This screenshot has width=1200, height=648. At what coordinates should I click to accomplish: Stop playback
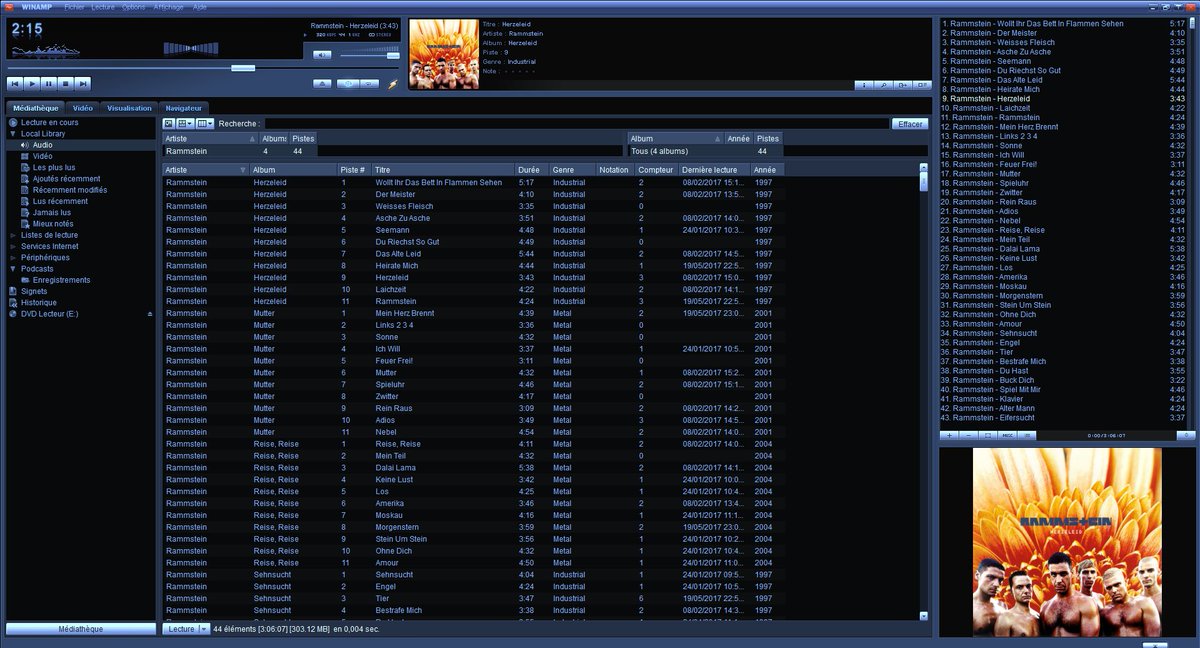[66, 84]
